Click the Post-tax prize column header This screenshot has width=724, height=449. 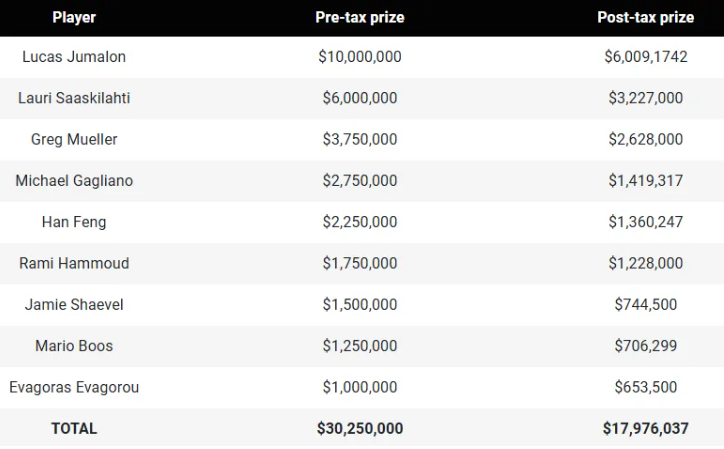coord(646,18)
